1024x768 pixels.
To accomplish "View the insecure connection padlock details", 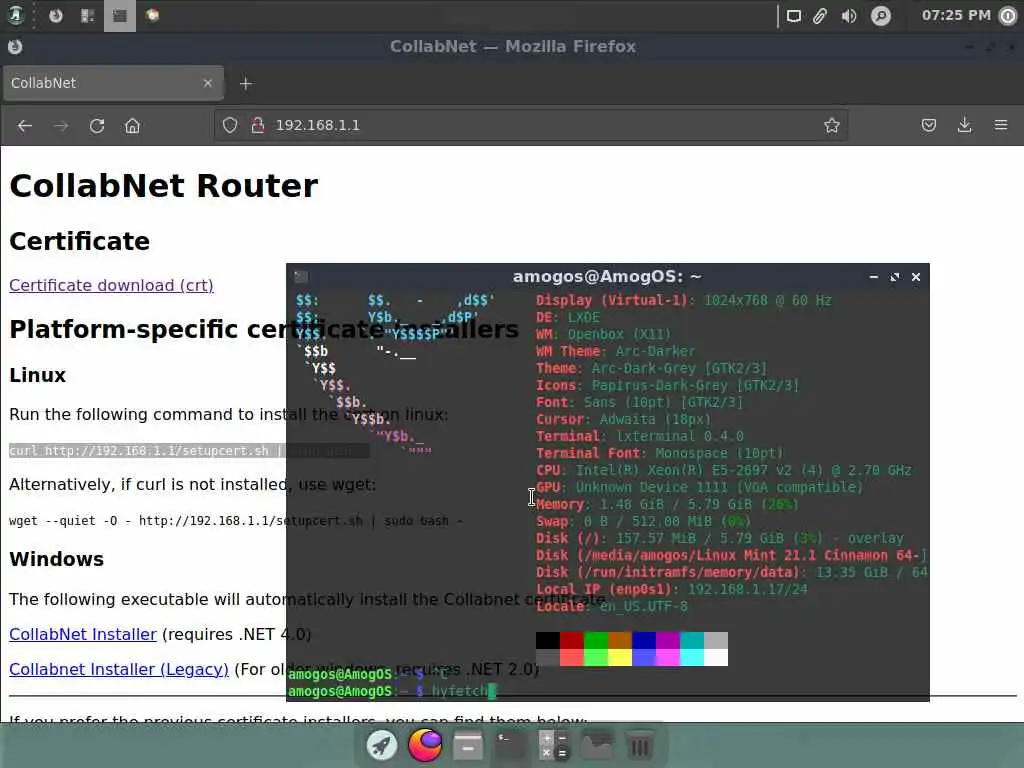I will [258, 125].
